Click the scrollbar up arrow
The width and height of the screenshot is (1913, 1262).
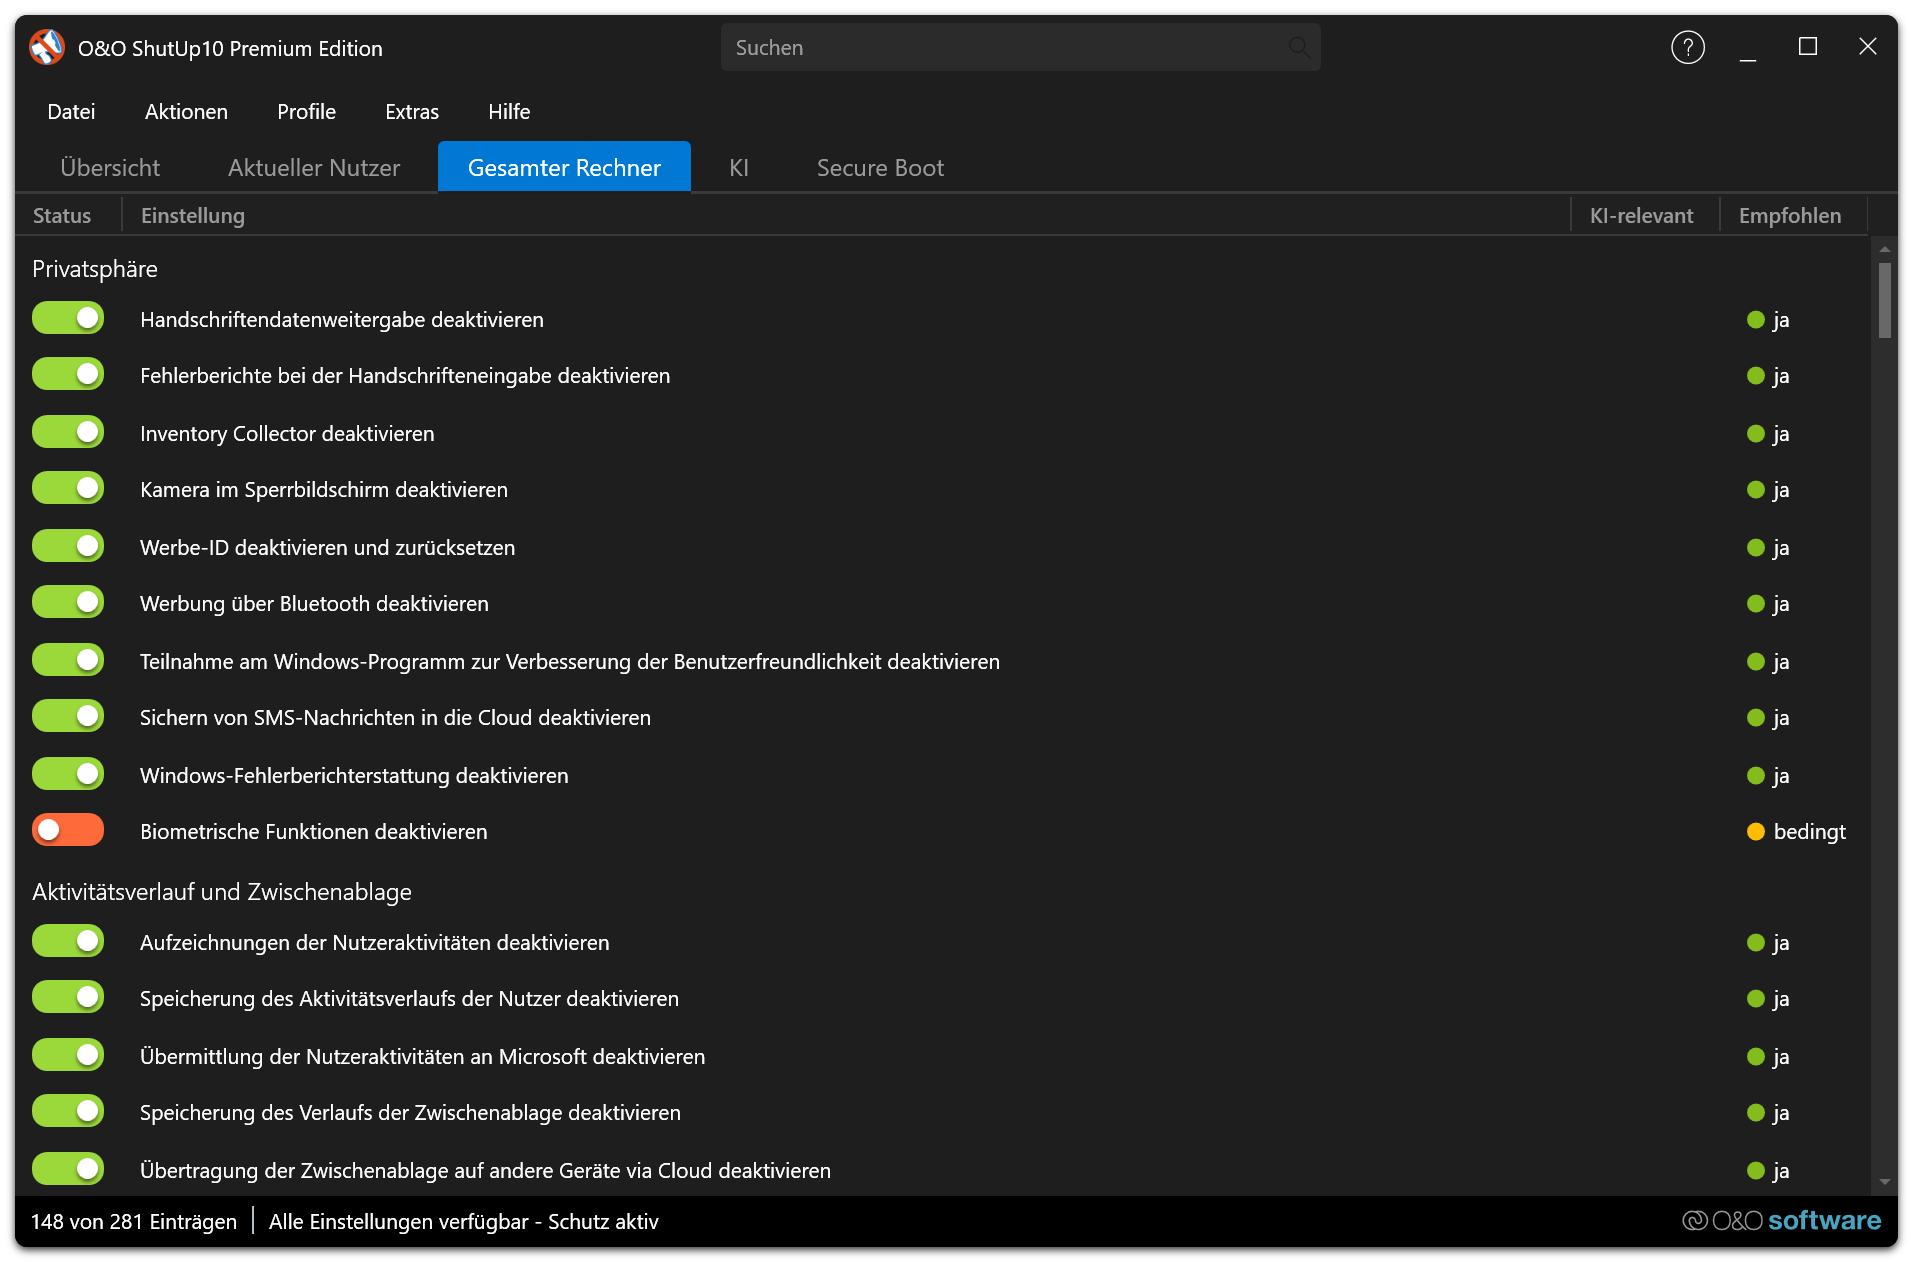pyautogui.click(x=1884, y=248)
